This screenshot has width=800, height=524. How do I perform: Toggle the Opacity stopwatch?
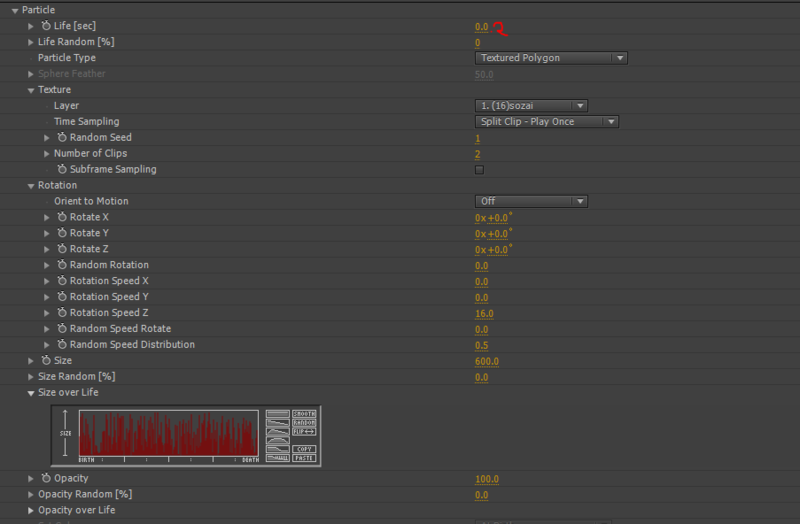point(46,478)
